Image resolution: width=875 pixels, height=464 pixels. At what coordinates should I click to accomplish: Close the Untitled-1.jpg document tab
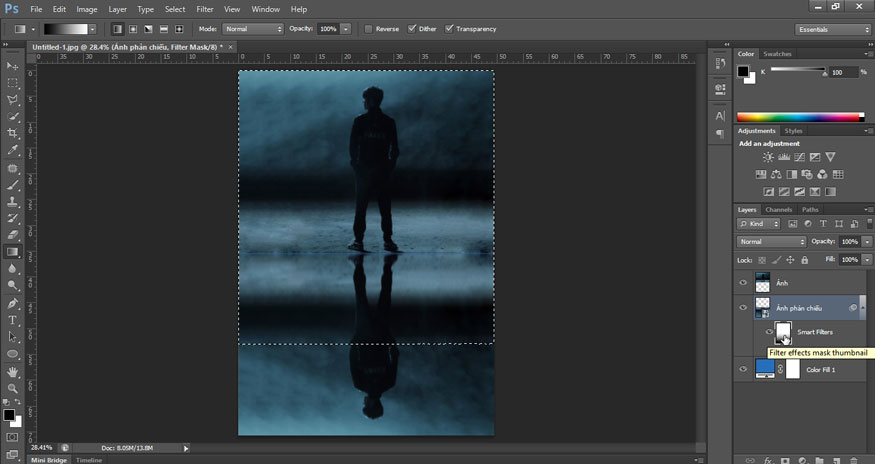pos(230,47)
